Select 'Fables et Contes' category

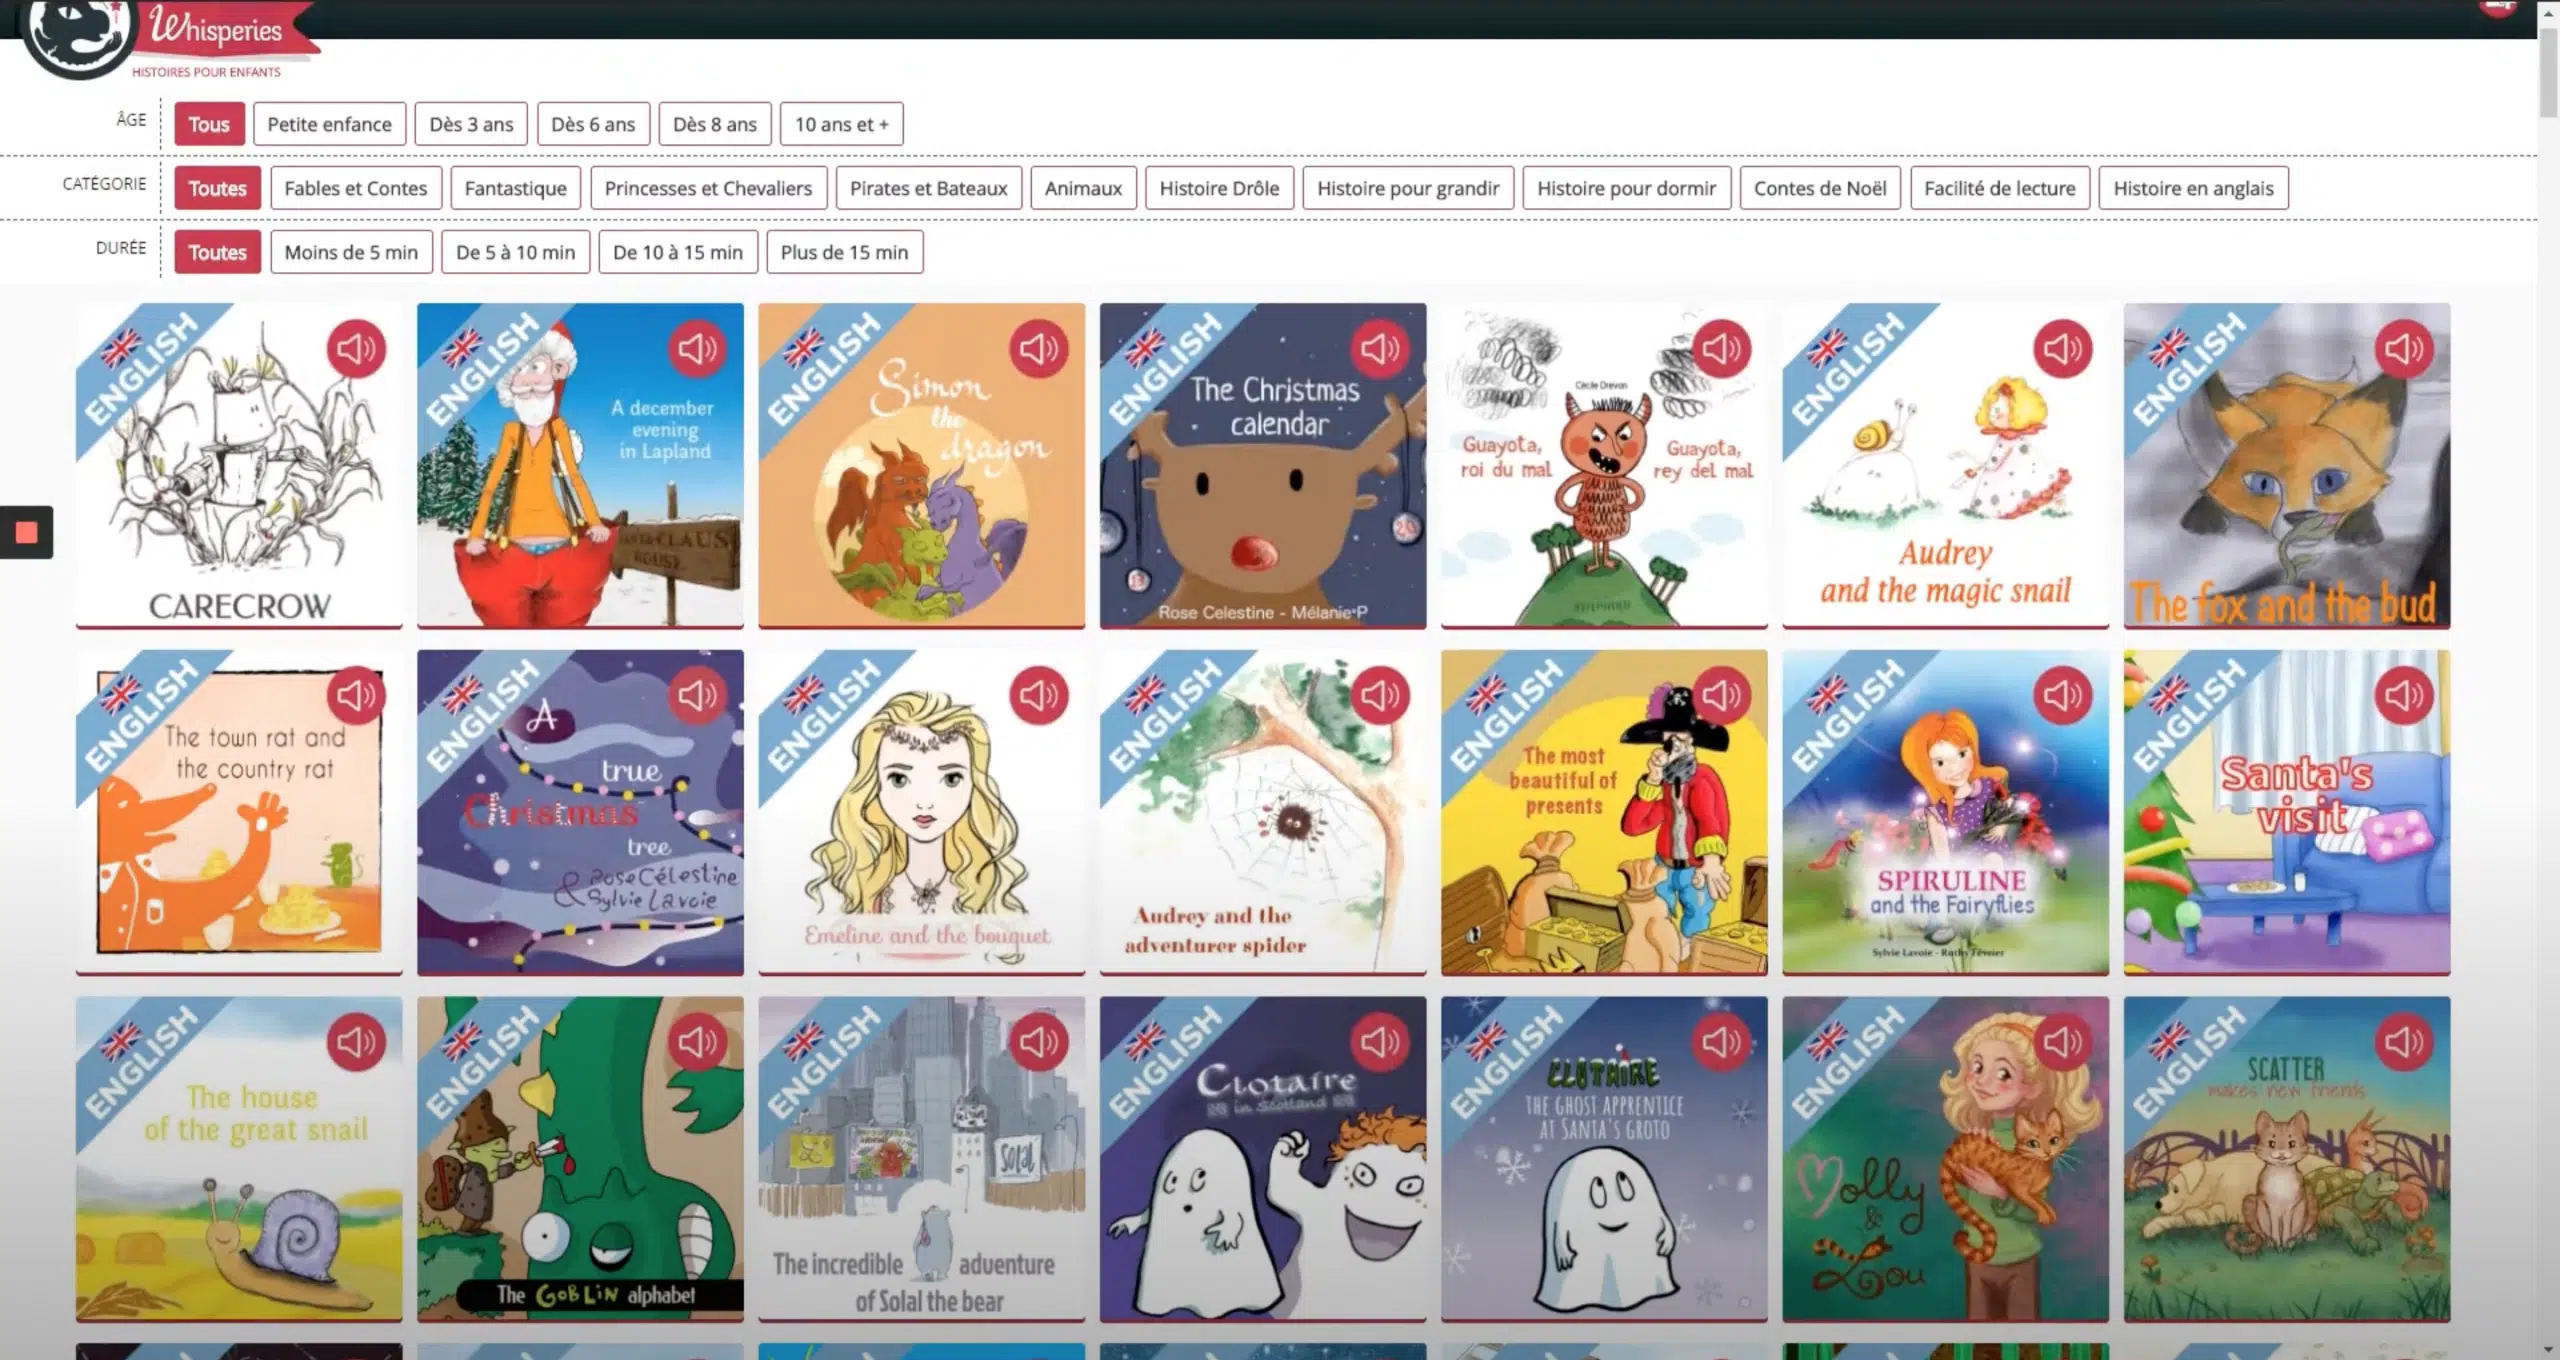tap(355, 188)
